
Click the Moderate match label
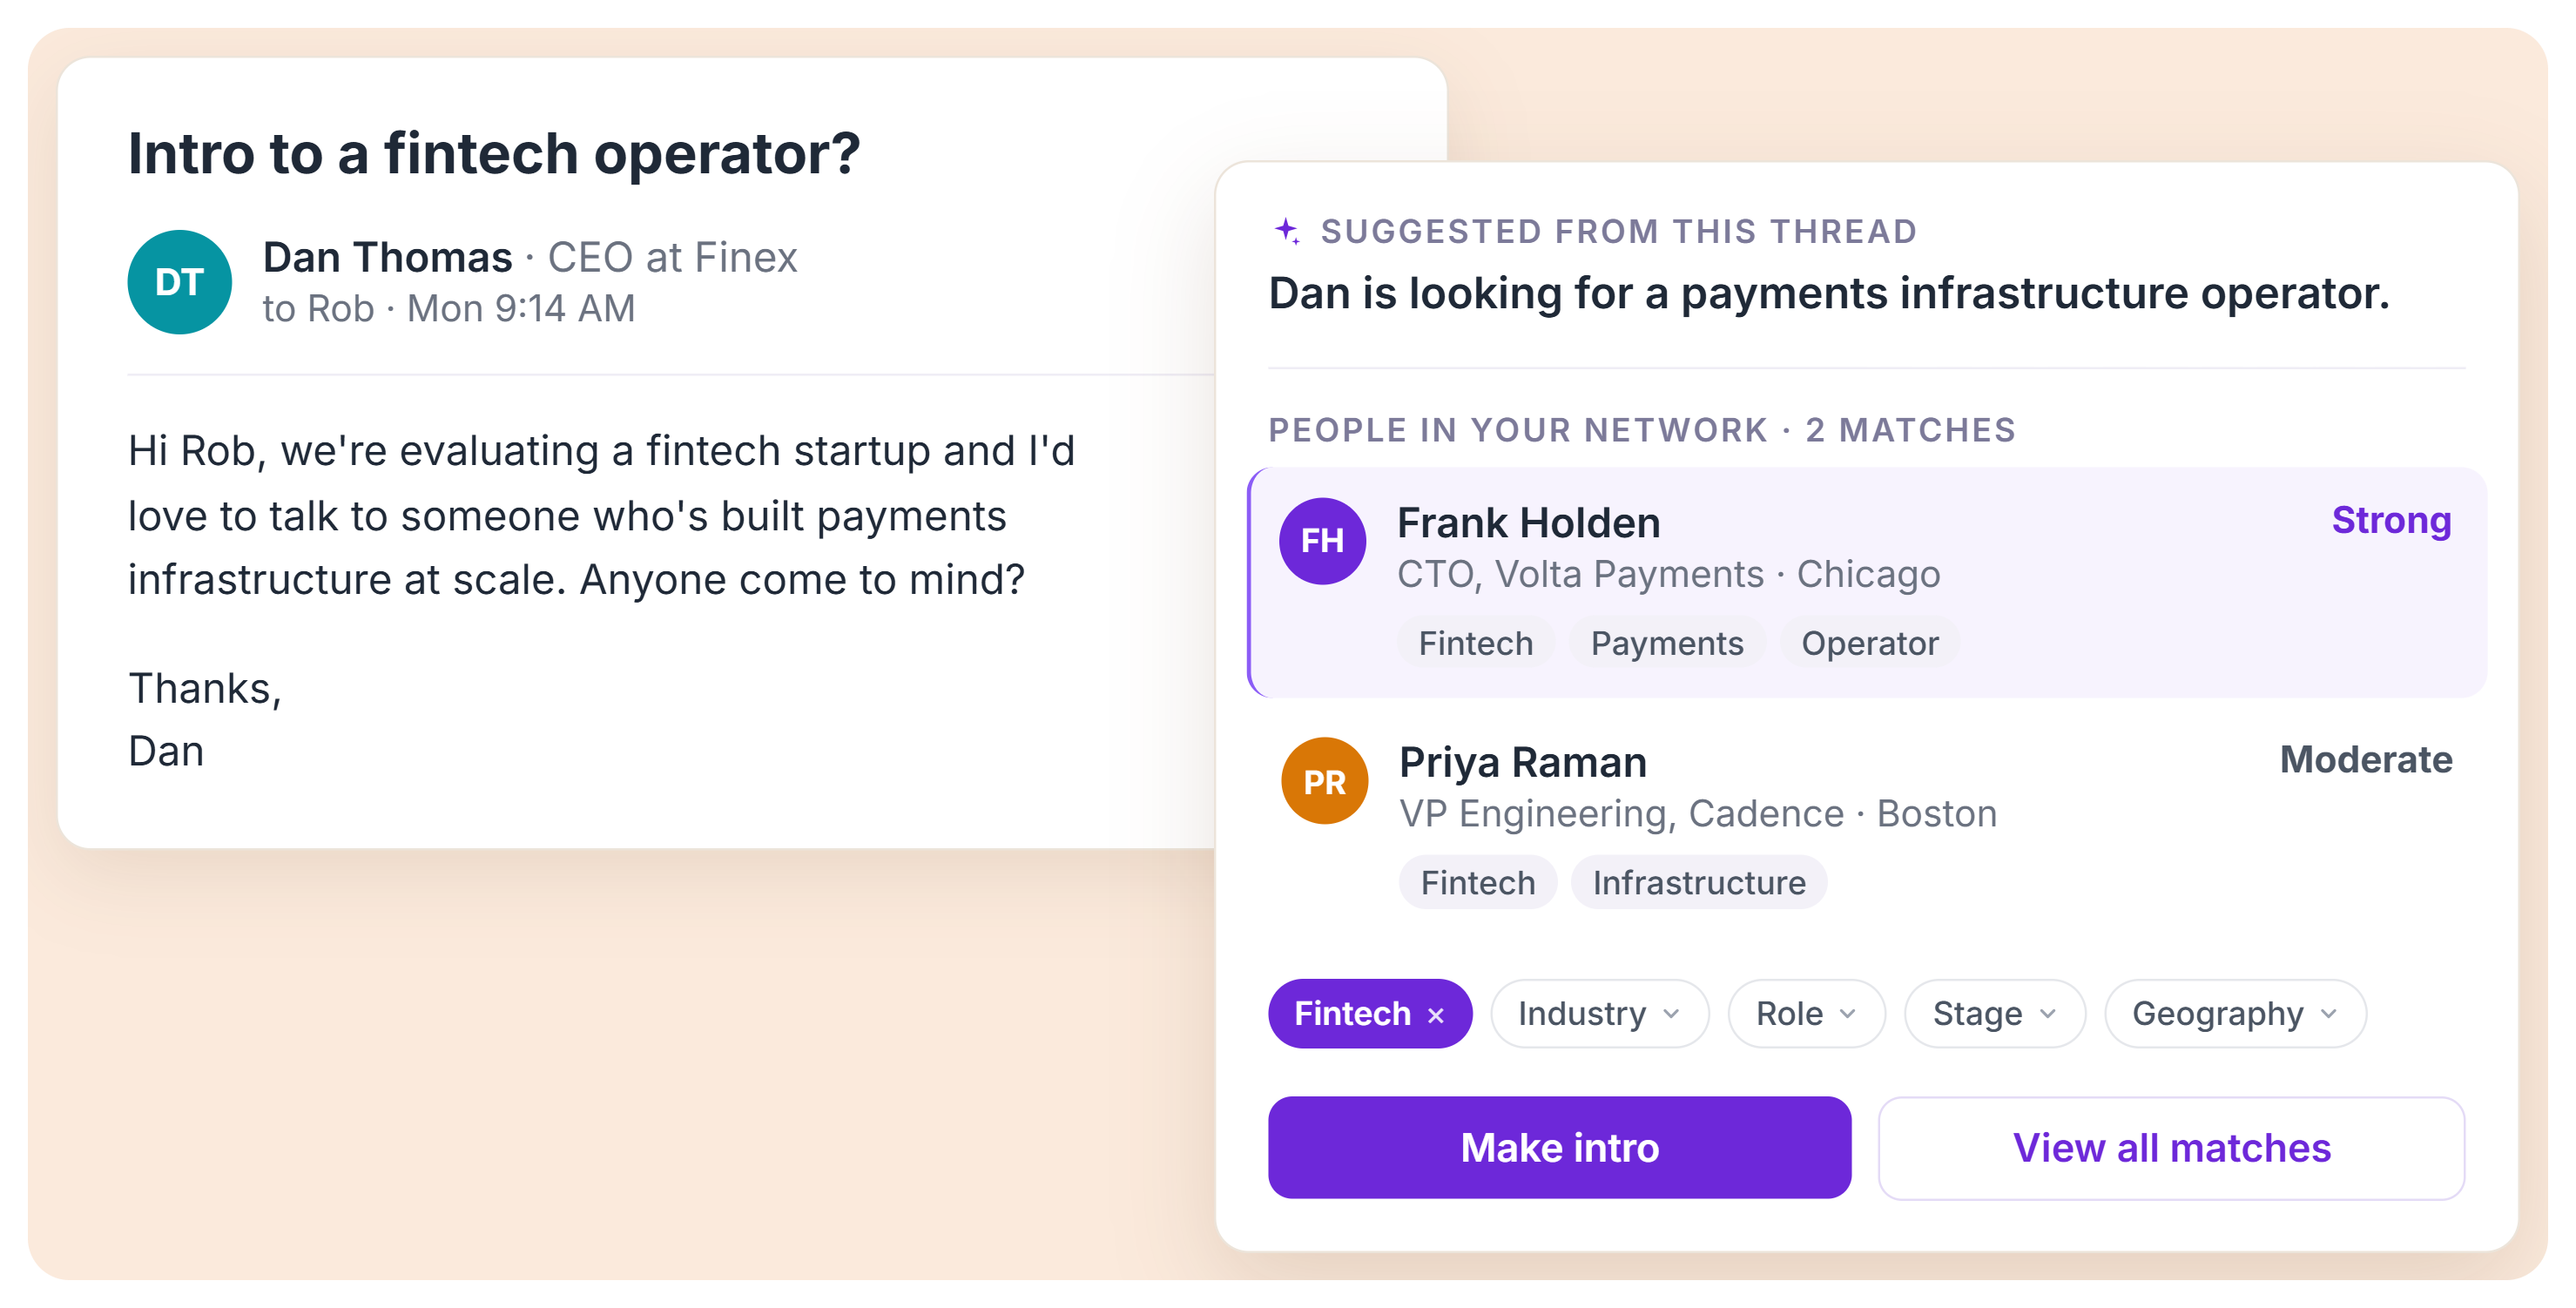click(x=2365, y=759)
